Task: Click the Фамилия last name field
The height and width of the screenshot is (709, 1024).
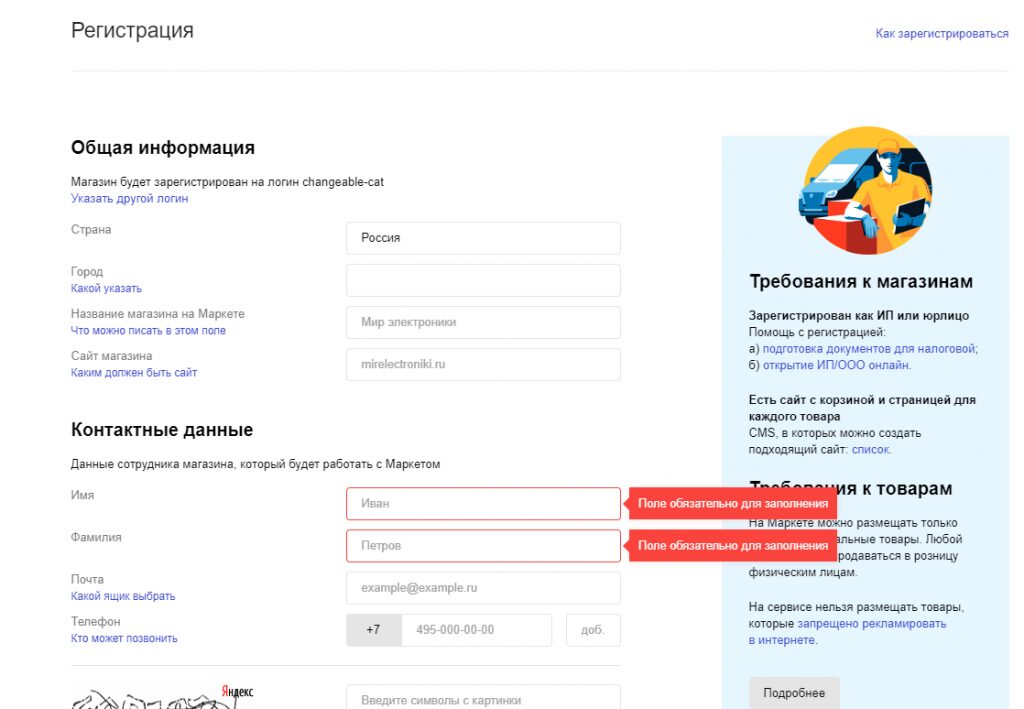Action: 483,546
